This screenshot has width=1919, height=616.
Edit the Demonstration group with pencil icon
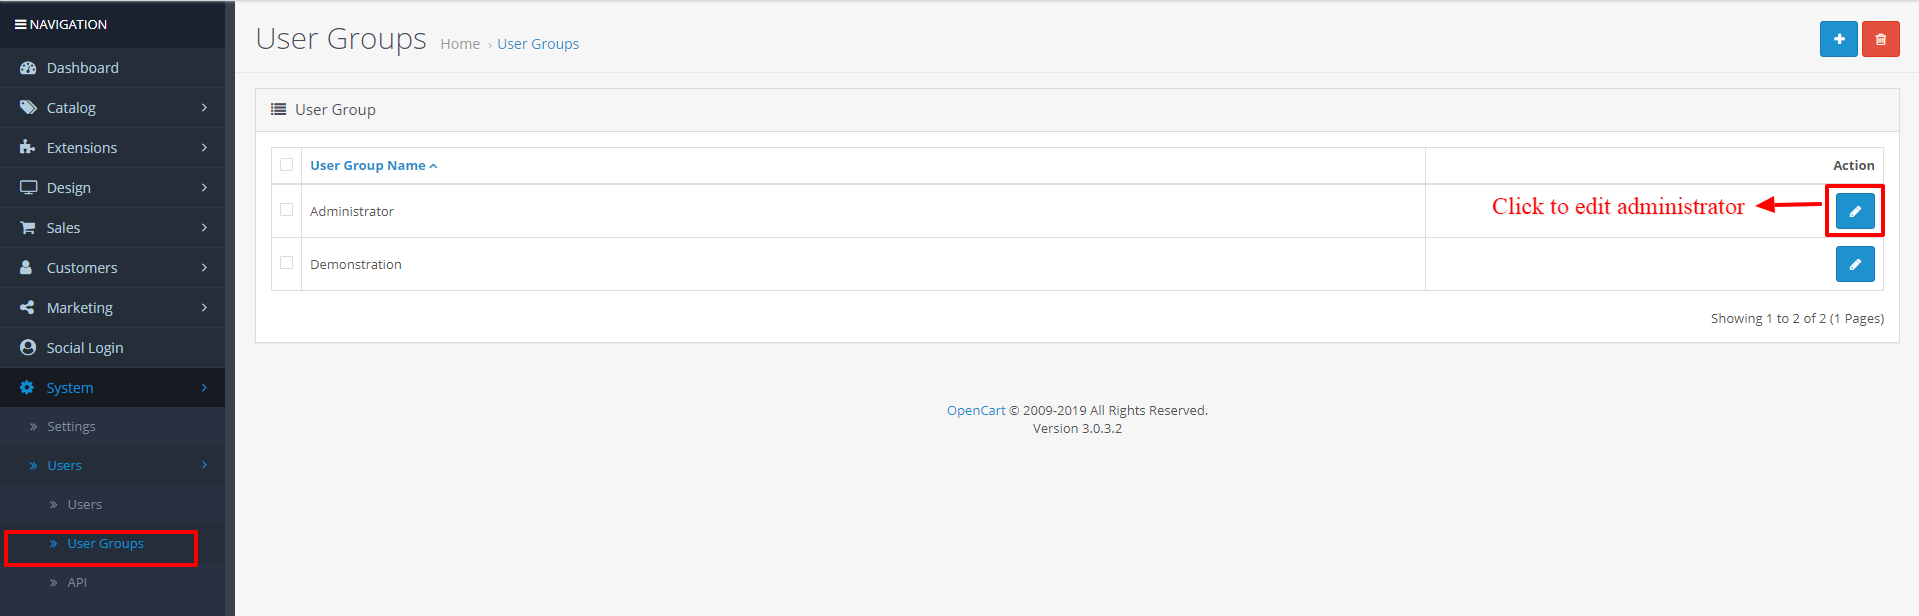1855,264
